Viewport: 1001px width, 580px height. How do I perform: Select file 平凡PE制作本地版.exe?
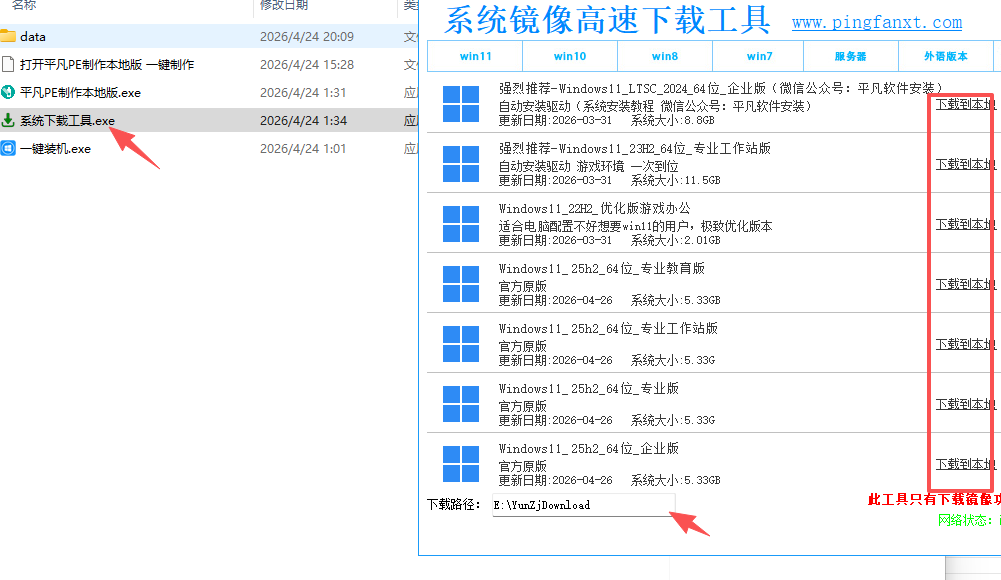click(x=80, y=93)
